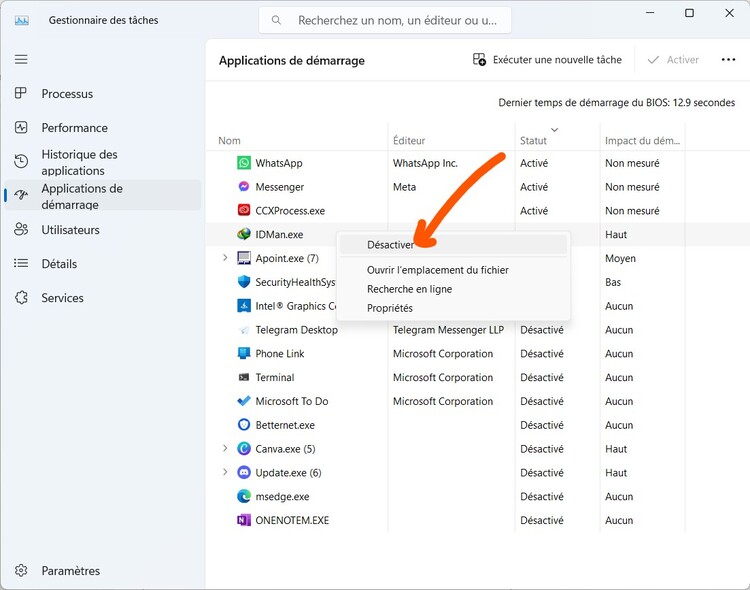The image size is (750, 590).
Task: Select the CCXProcess.exe entry
Action: point(290,211)
